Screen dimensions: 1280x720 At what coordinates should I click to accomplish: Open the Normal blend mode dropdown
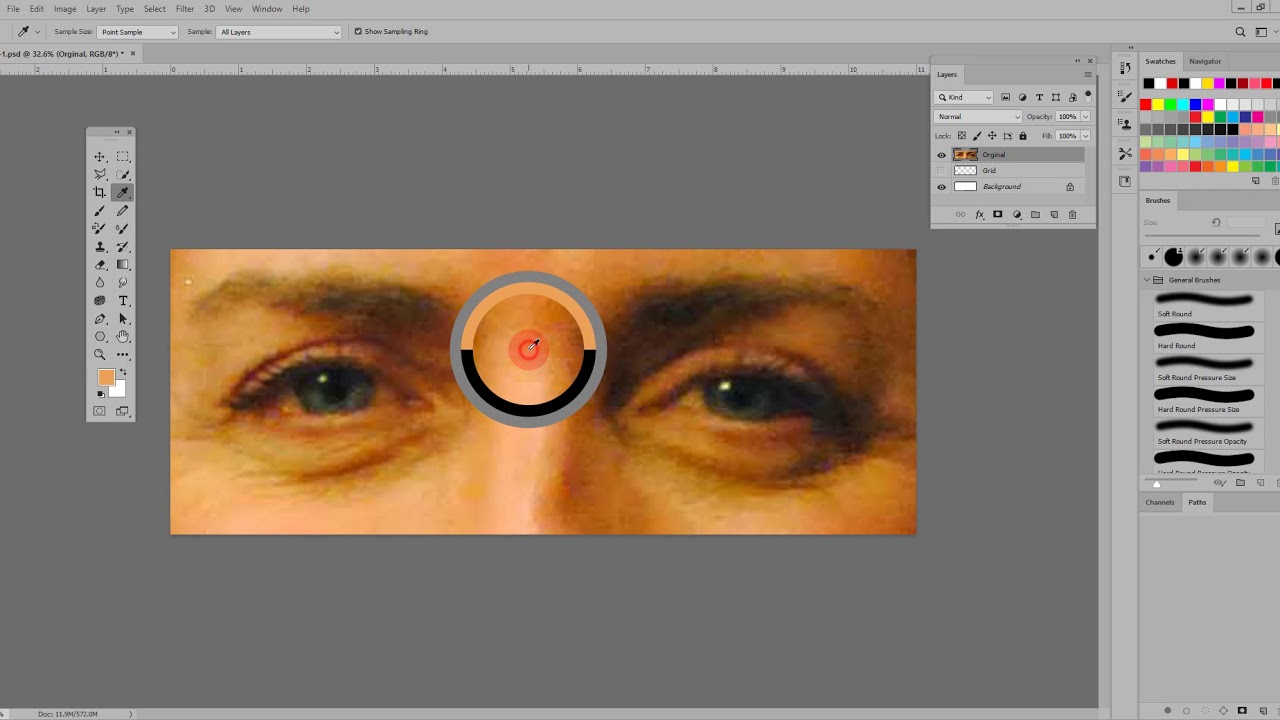(x=979, y=117)
